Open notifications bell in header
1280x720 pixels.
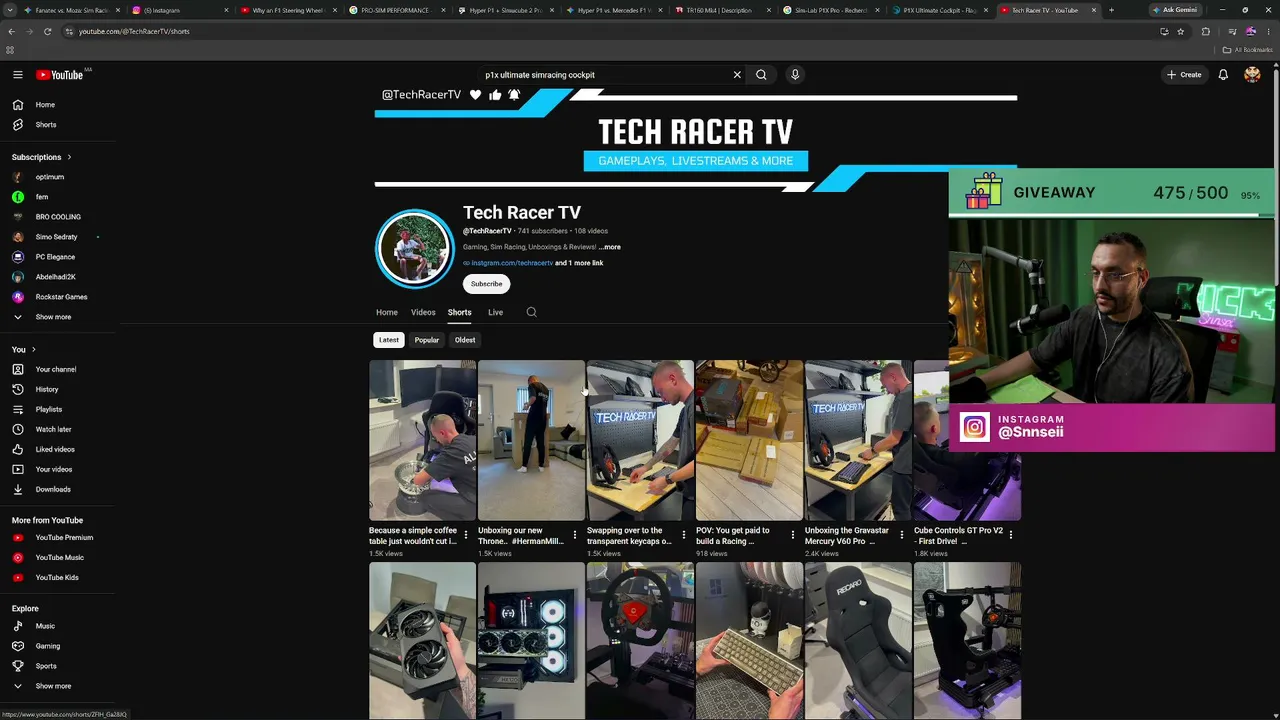(x=1223, y=75)
